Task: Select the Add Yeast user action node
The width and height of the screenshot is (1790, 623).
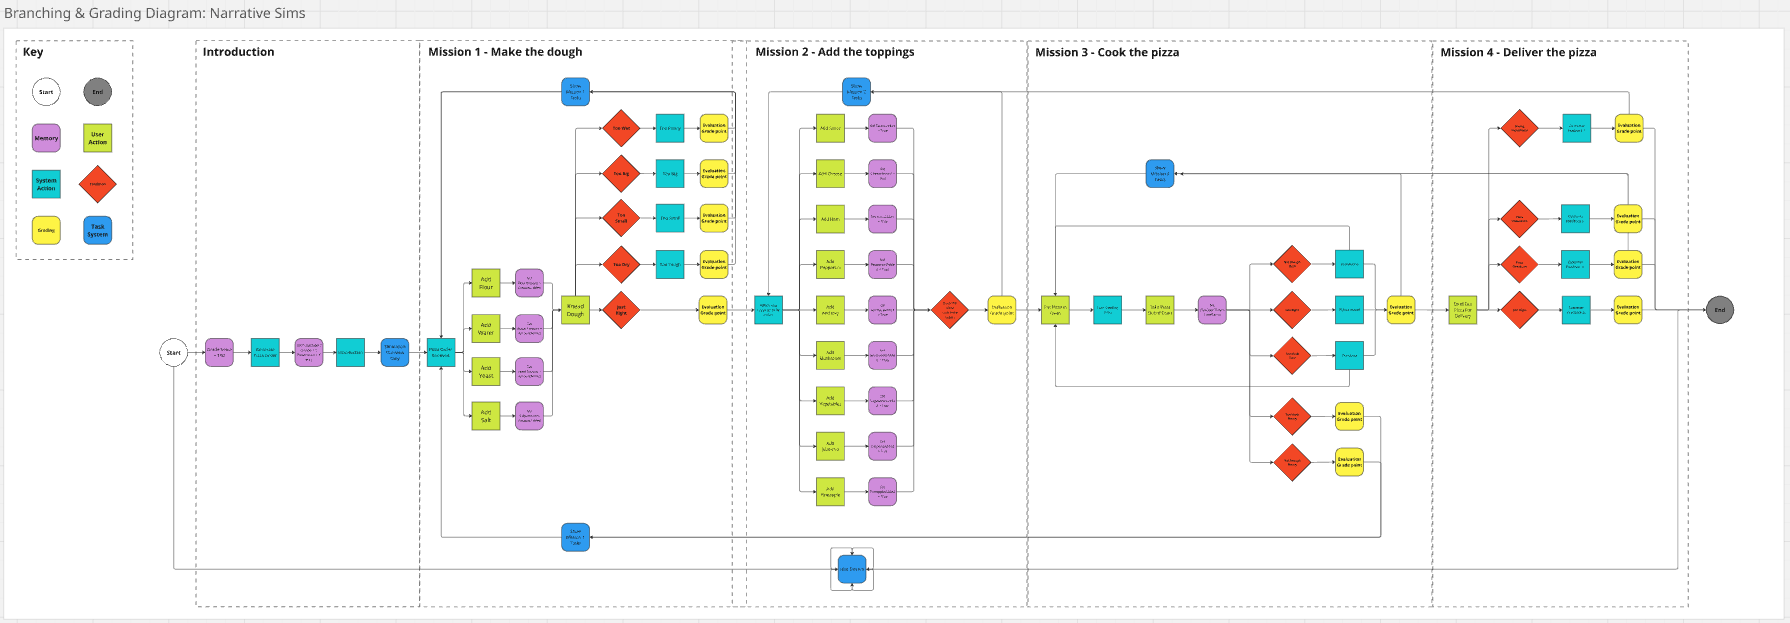Action: coord(486,372)
